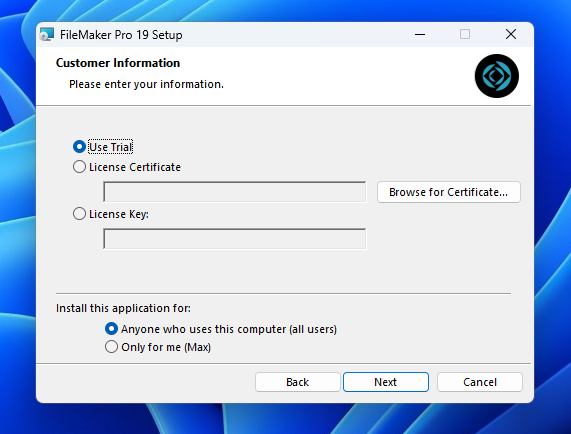Click the License Key text field
The height and width of the screenshot is (434, 571).
(235, 239)
